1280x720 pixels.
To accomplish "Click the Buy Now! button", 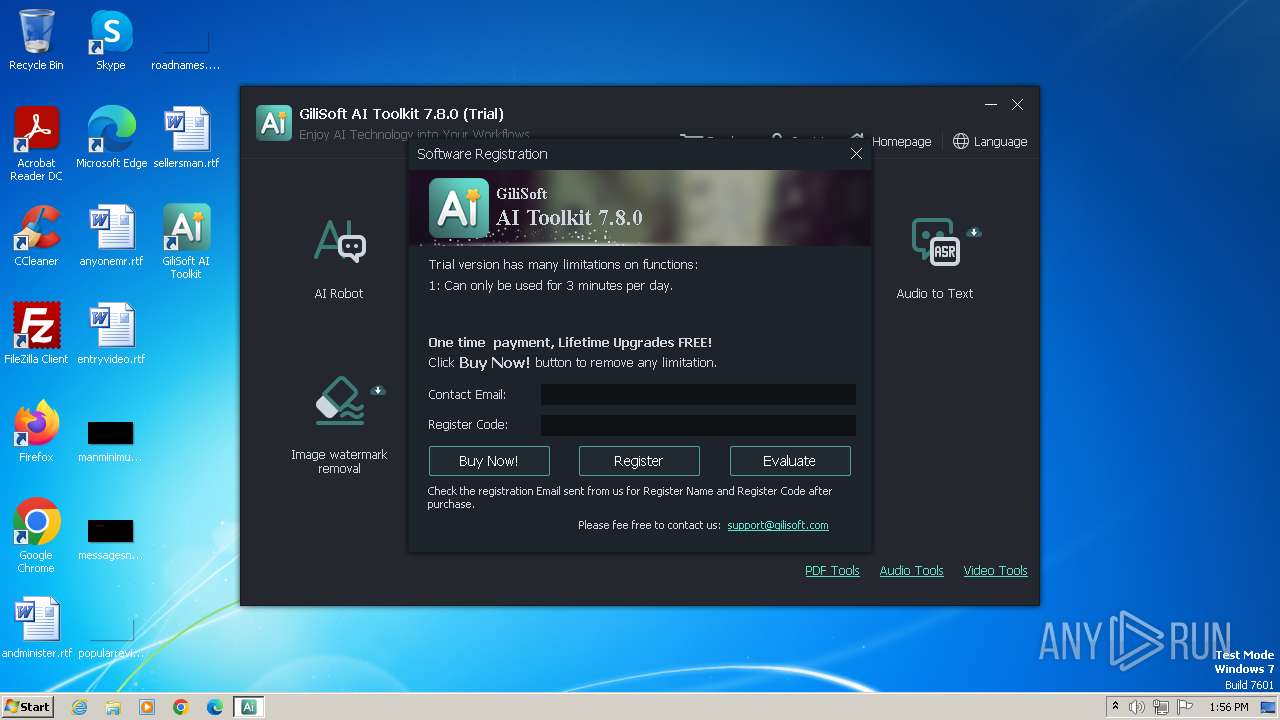I will tap(489, 461).
